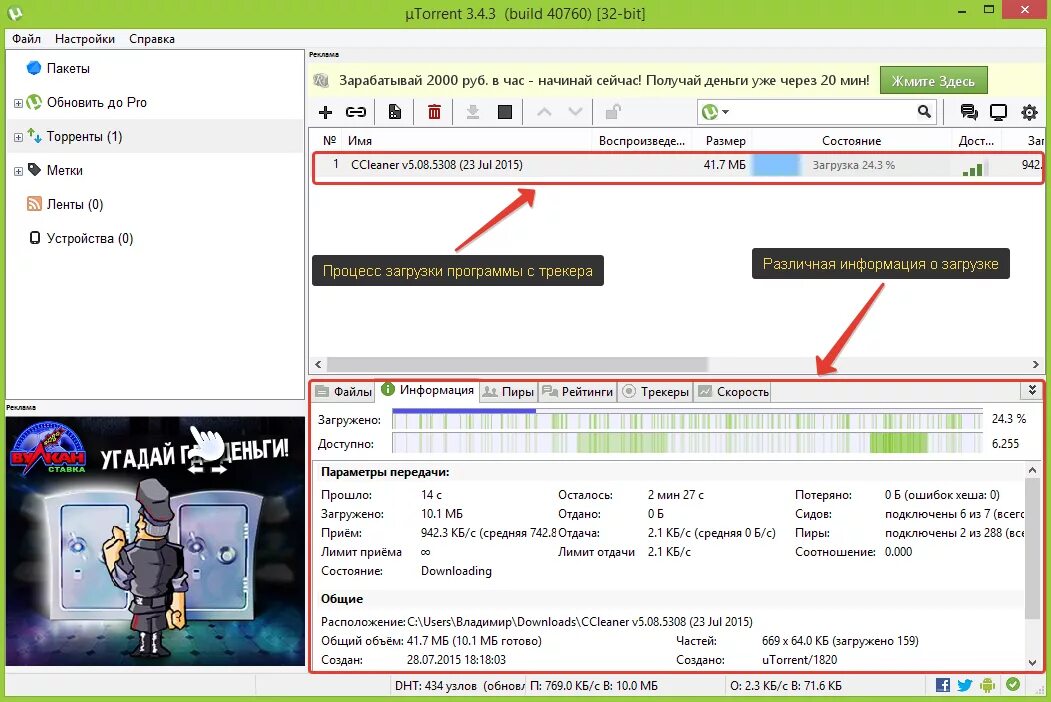This screenshot has height=702, width=1051.
Task: Expand the Обновить до Pro node
Action: coord(18,103)
